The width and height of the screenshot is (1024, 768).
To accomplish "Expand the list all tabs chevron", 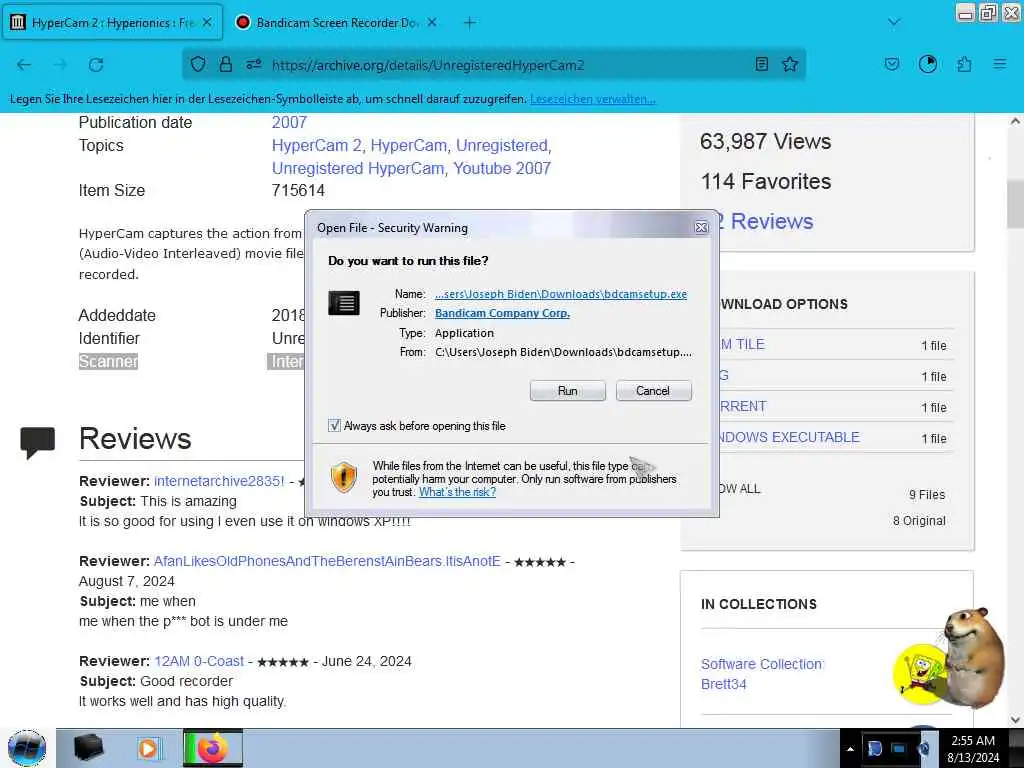I will click(x=893, y=22).
